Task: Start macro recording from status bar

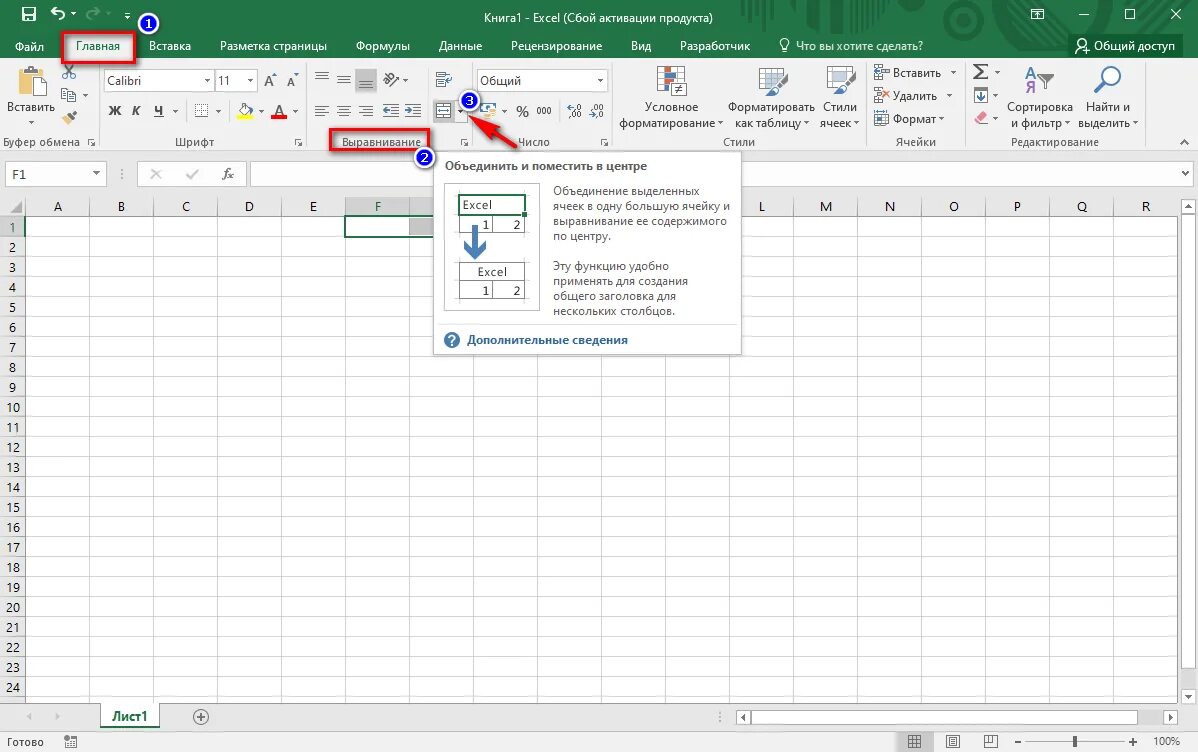Action: [x=70, y=741]
